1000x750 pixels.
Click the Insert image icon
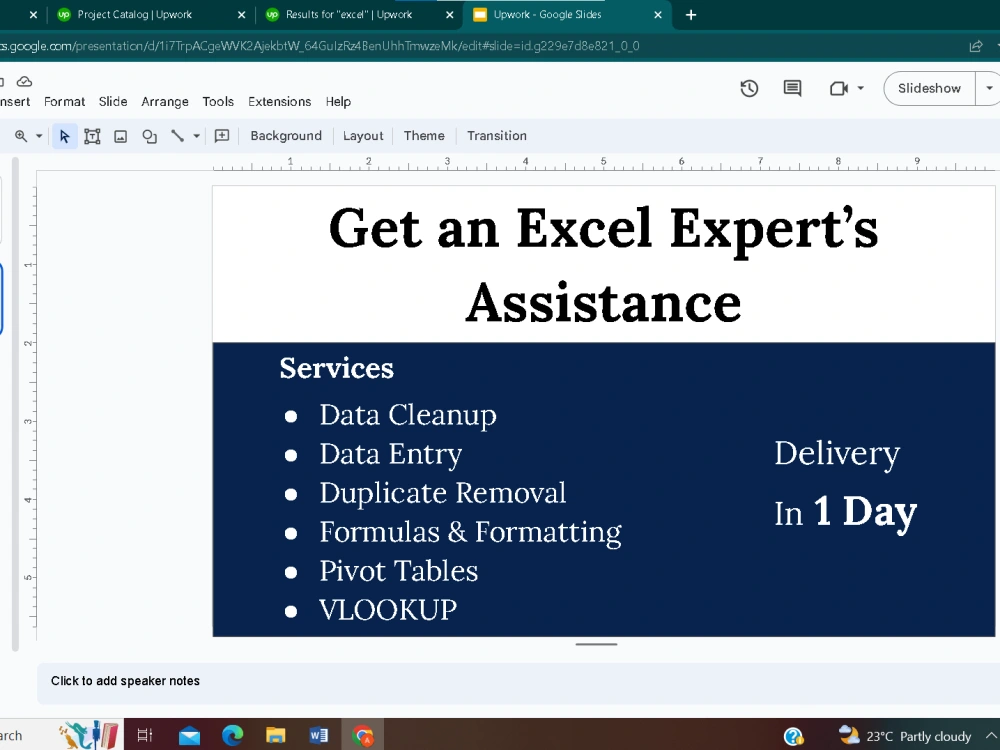[x=121, y=136]
